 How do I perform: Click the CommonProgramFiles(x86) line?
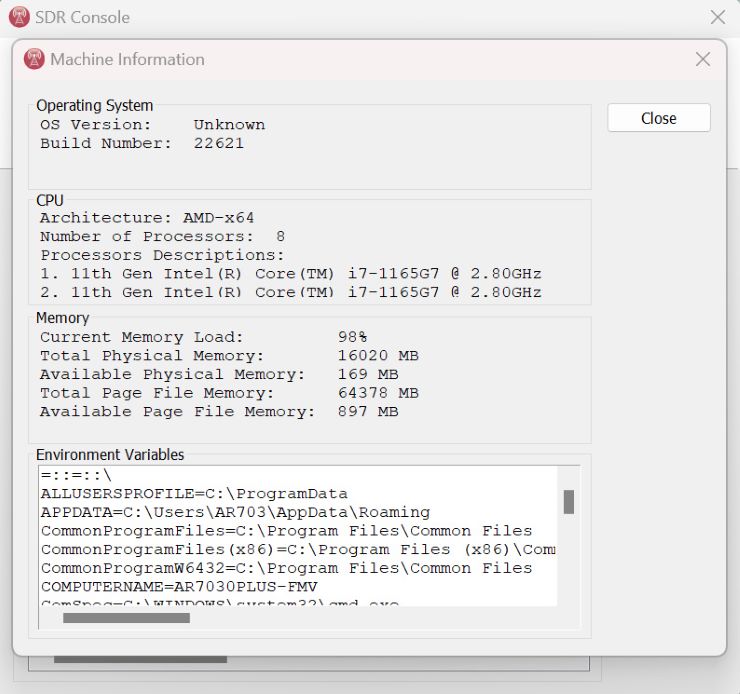tap(298, 550)
